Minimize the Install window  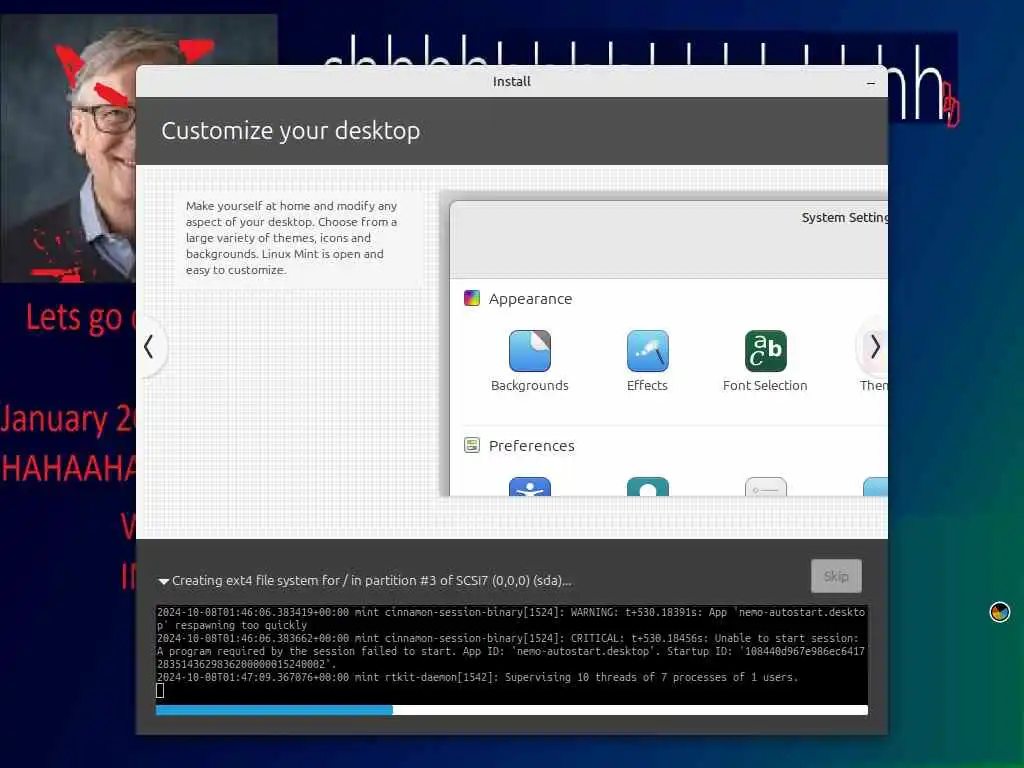coord(871,83)
